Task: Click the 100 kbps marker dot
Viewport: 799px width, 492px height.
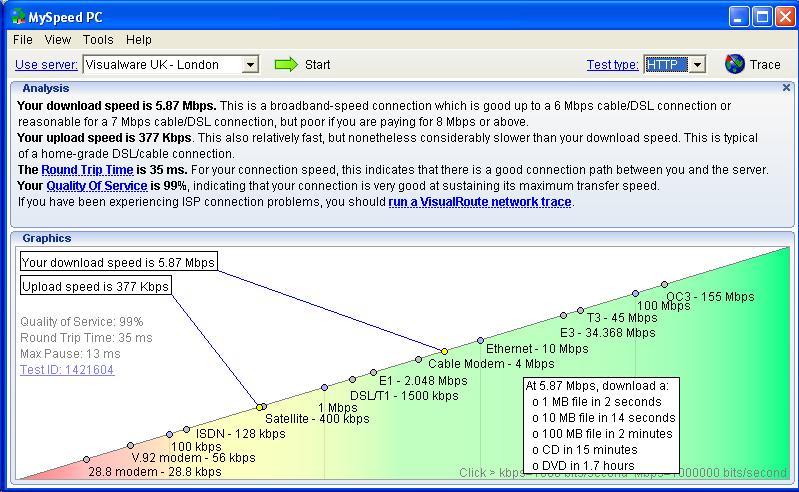Action: (x=170, y=434)
